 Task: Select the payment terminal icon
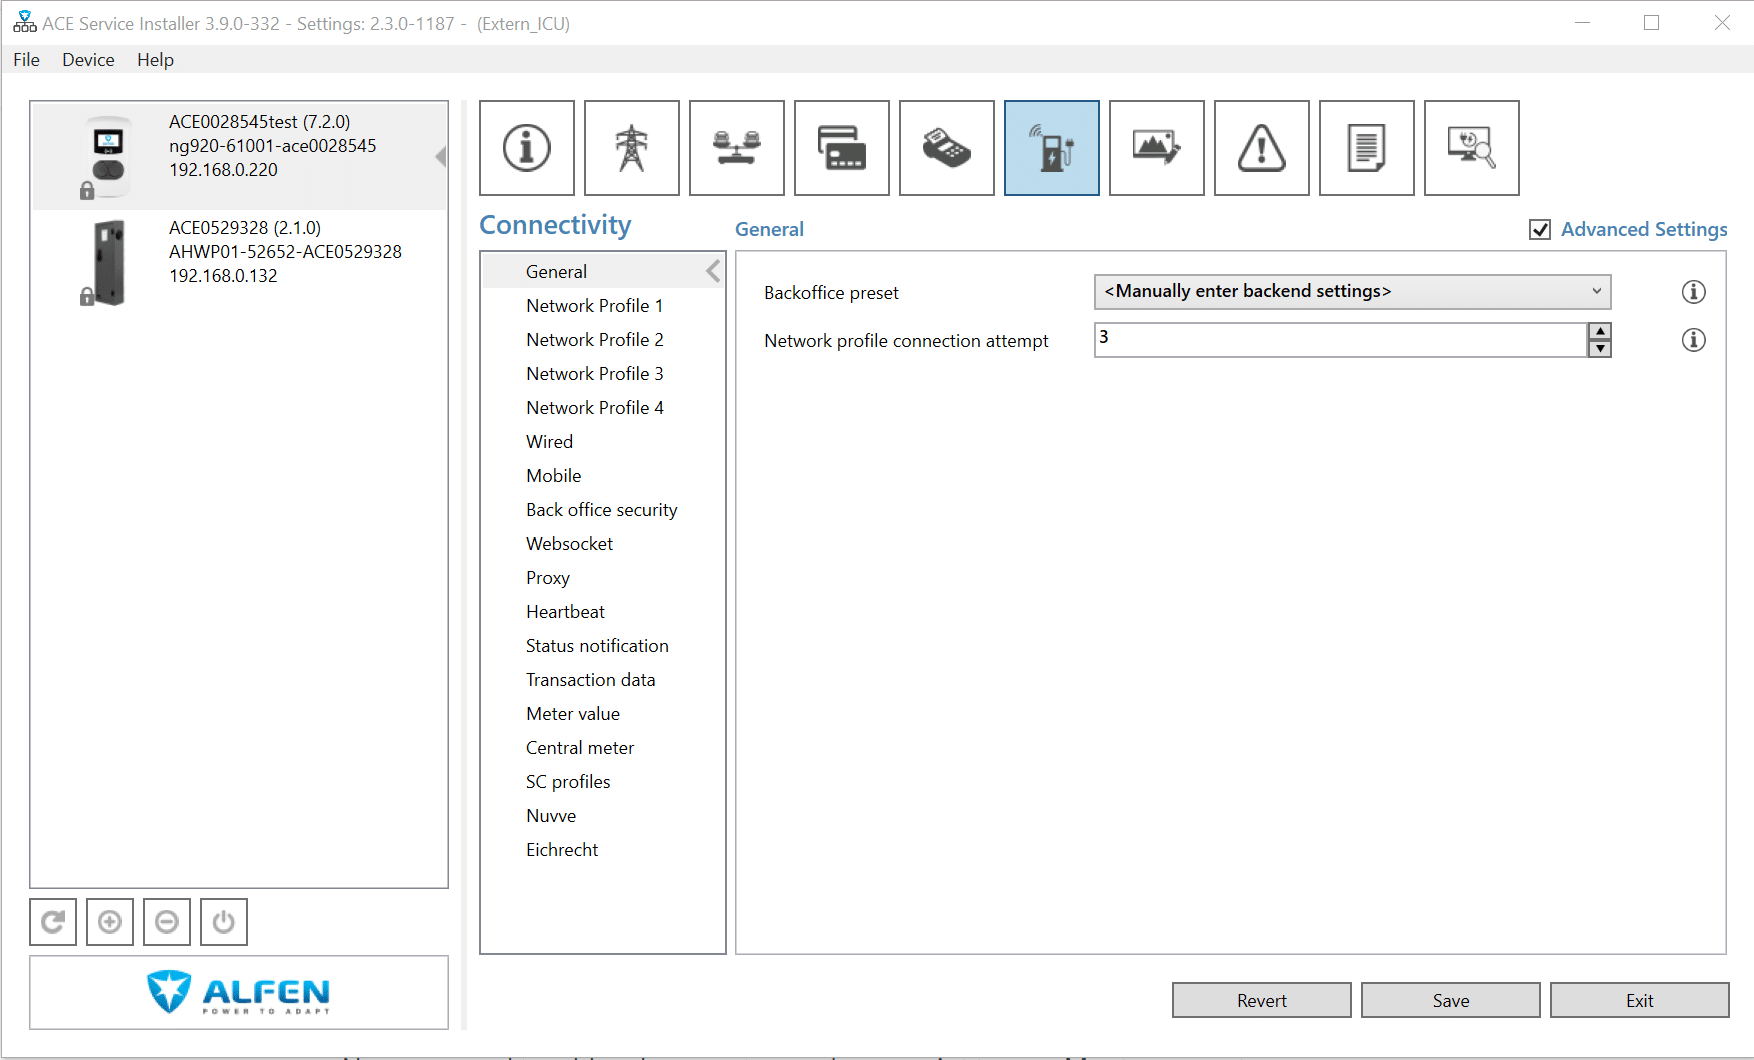coord(946,147)
